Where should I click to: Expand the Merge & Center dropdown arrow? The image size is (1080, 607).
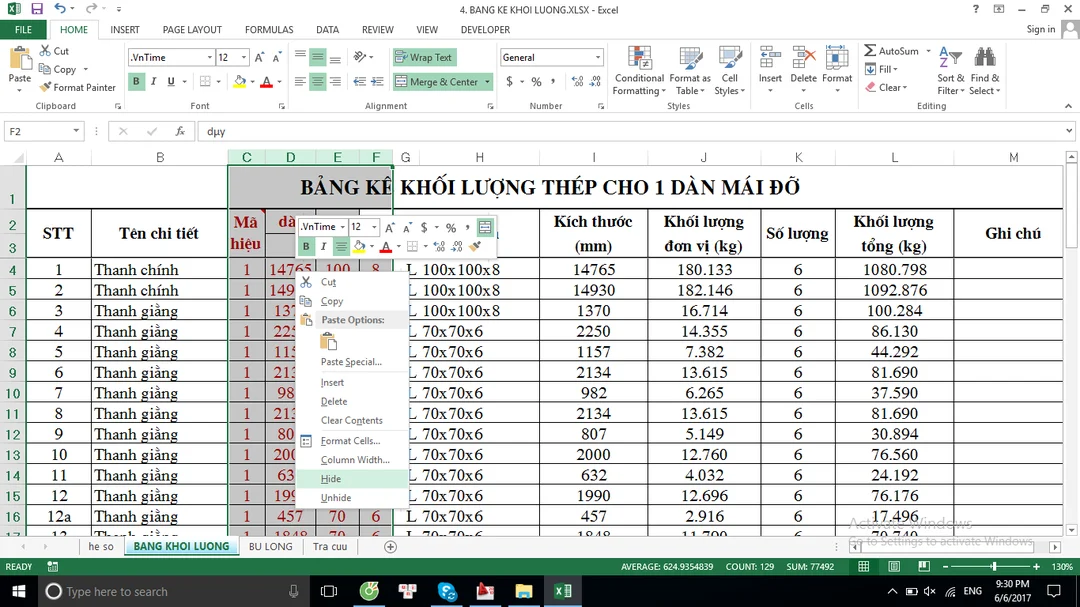click(487, 81)
